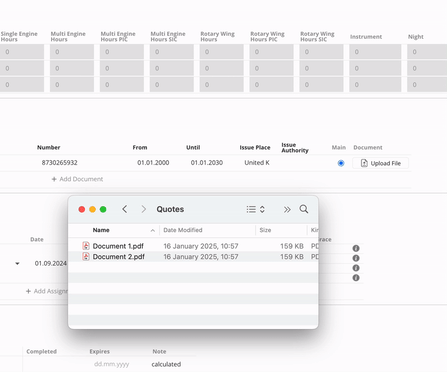Click the modified date of Document 2.pdf
This screenshot has width=447, height=372.
click(201, 257)
